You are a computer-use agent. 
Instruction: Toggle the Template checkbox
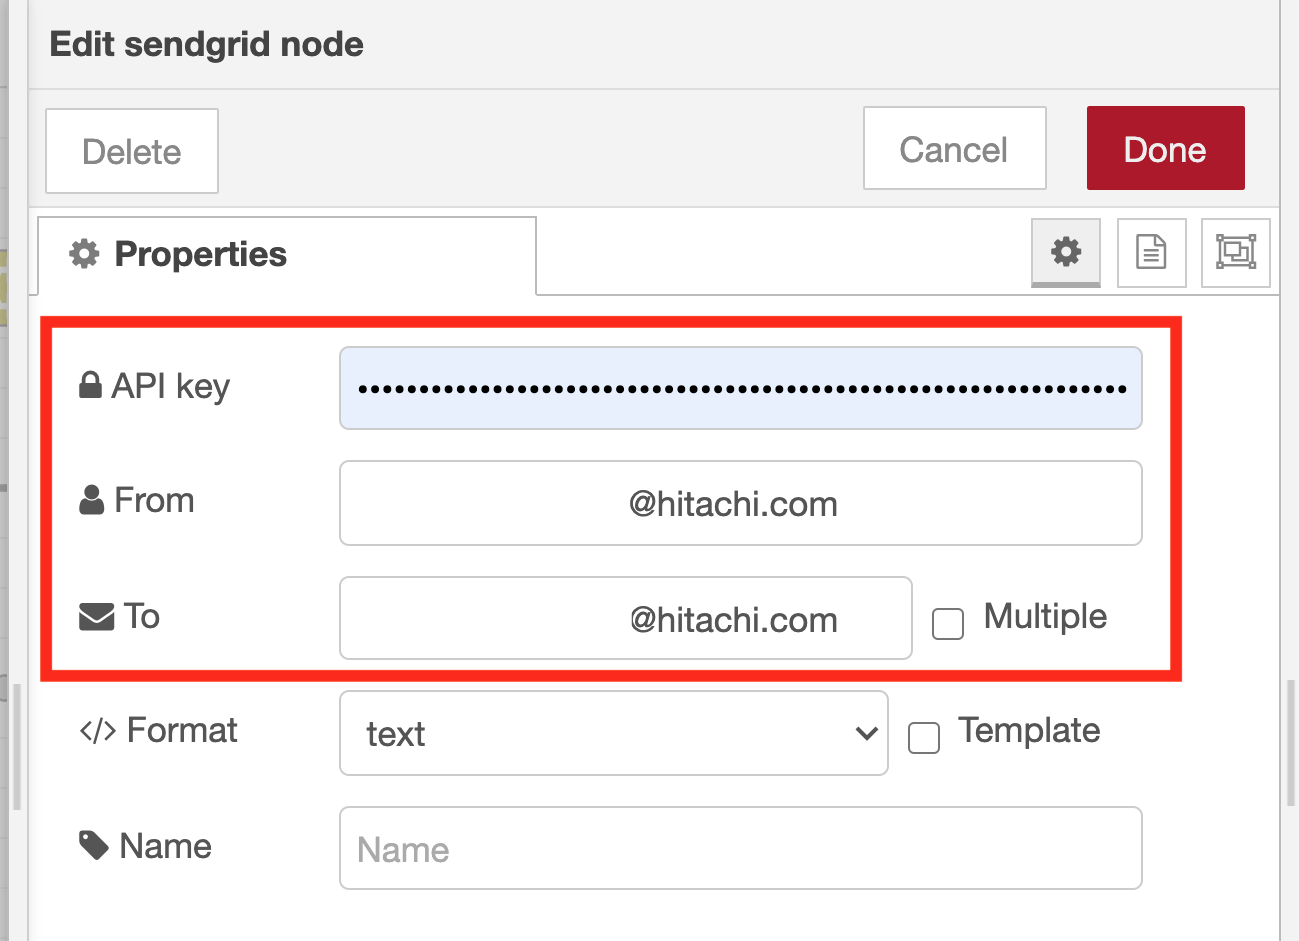tap(924, 738)
